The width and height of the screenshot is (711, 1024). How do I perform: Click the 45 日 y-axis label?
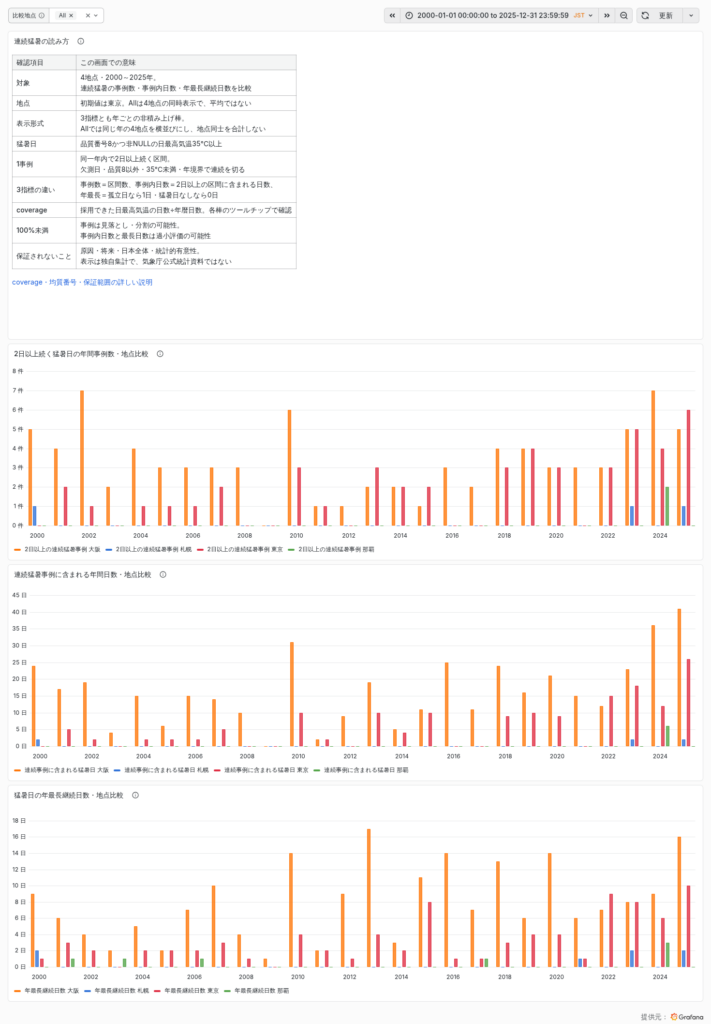(19, 595)
